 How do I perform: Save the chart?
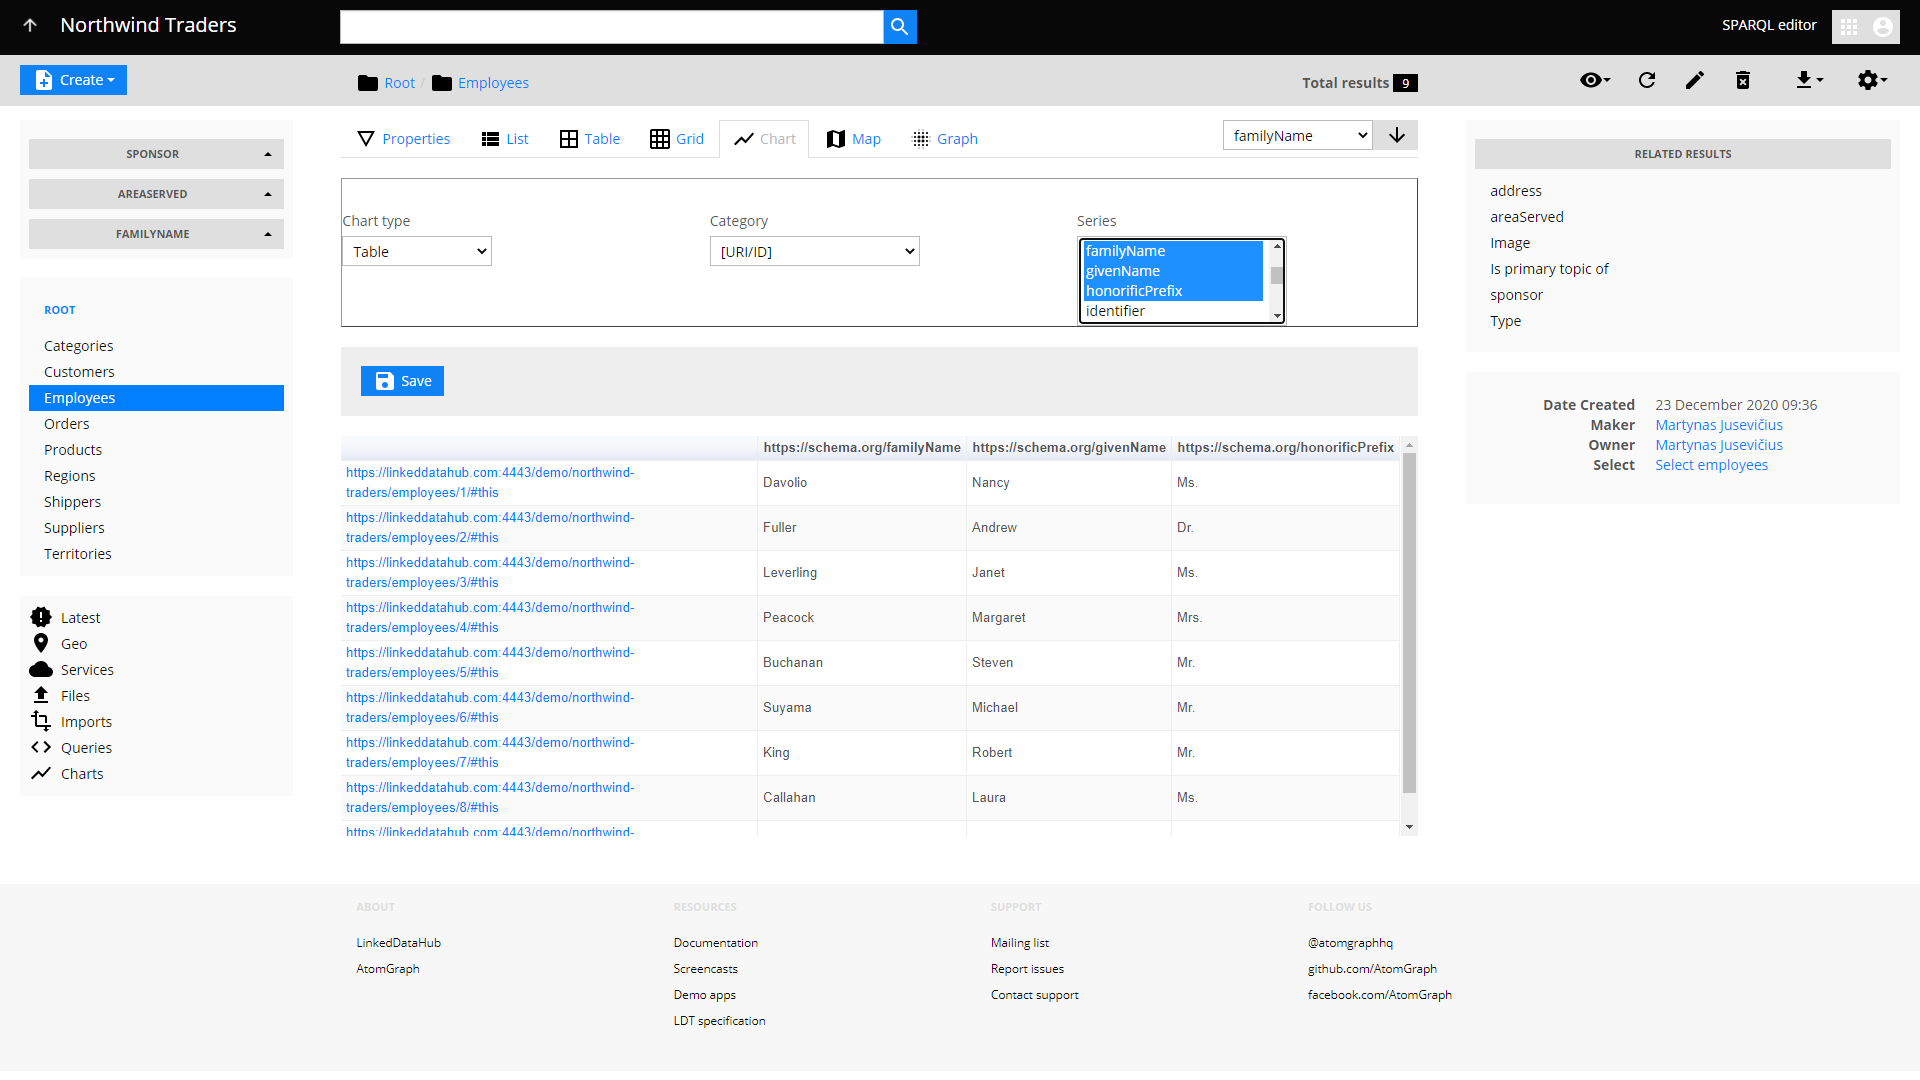[402, 381]
